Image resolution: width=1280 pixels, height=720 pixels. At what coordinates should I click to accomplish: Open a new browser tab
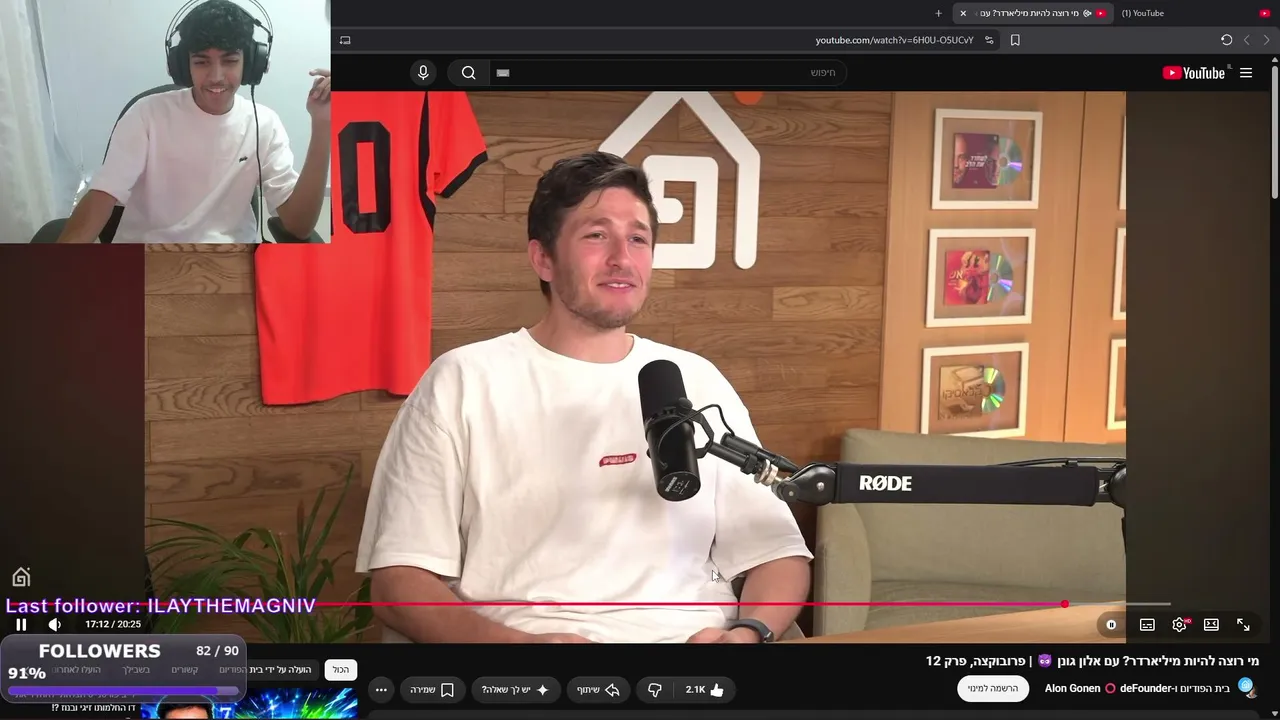pyautogui.click(x=938, y=13)
